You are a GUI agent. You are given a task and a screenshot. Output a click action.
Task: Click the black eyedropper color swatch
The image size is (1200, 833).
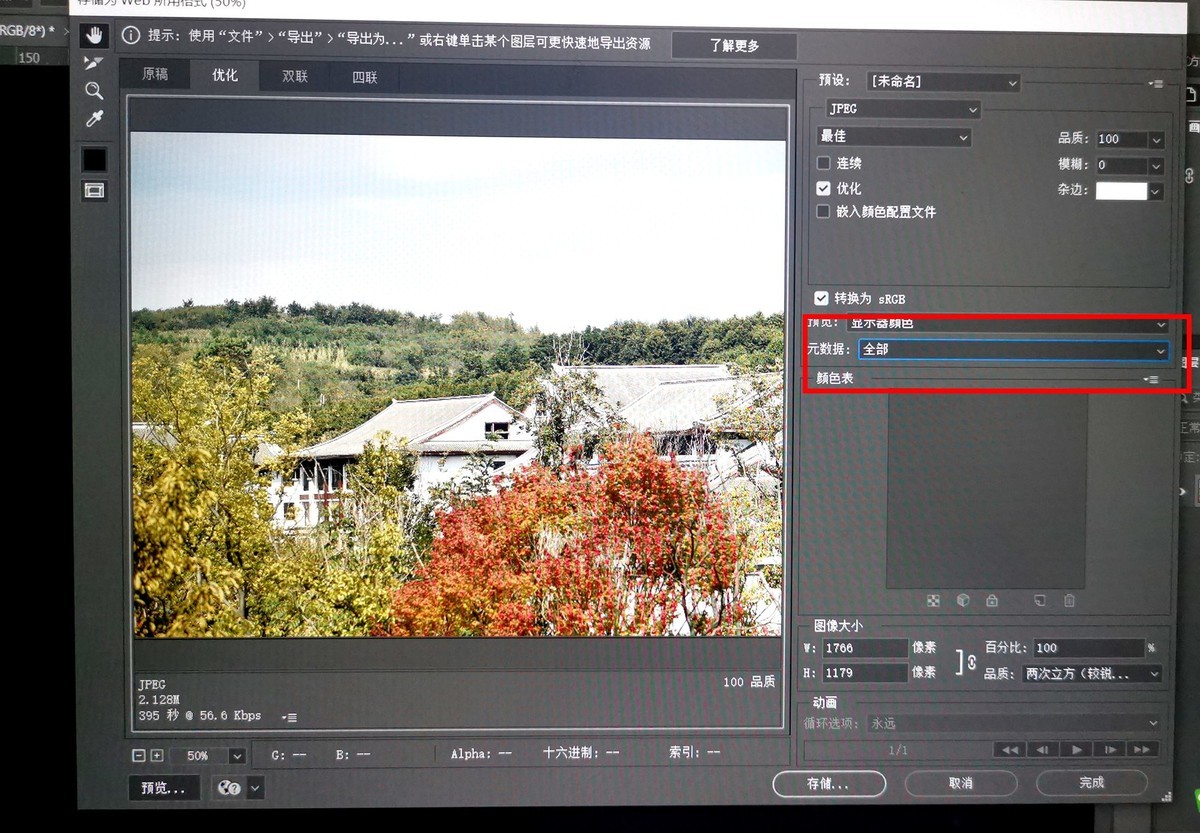click(94, 159)
